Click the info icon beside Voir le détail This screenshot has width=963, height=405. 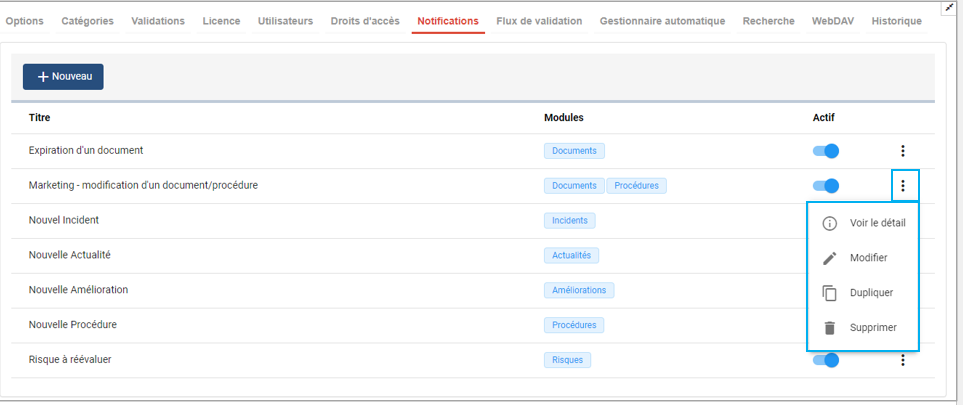(829, 223)
